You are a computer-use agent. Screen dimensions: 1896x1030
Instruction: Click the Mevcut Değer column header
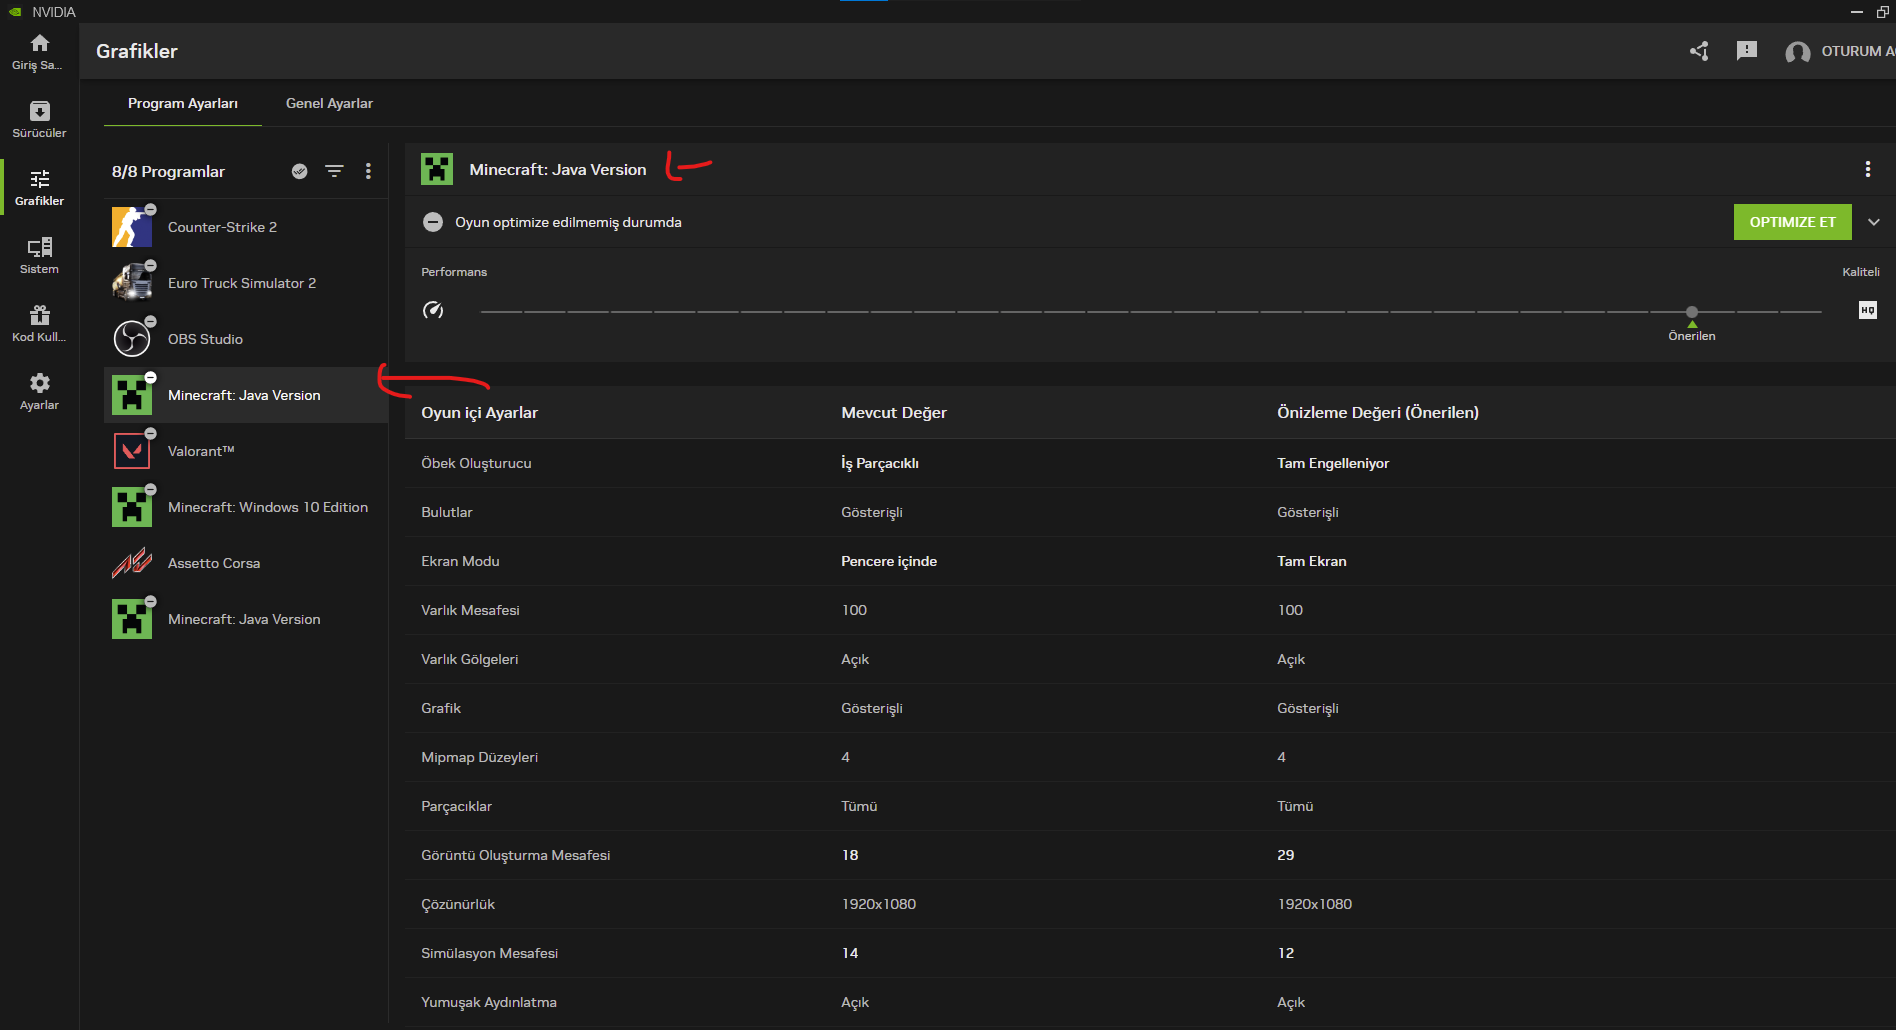pos(894,412)
